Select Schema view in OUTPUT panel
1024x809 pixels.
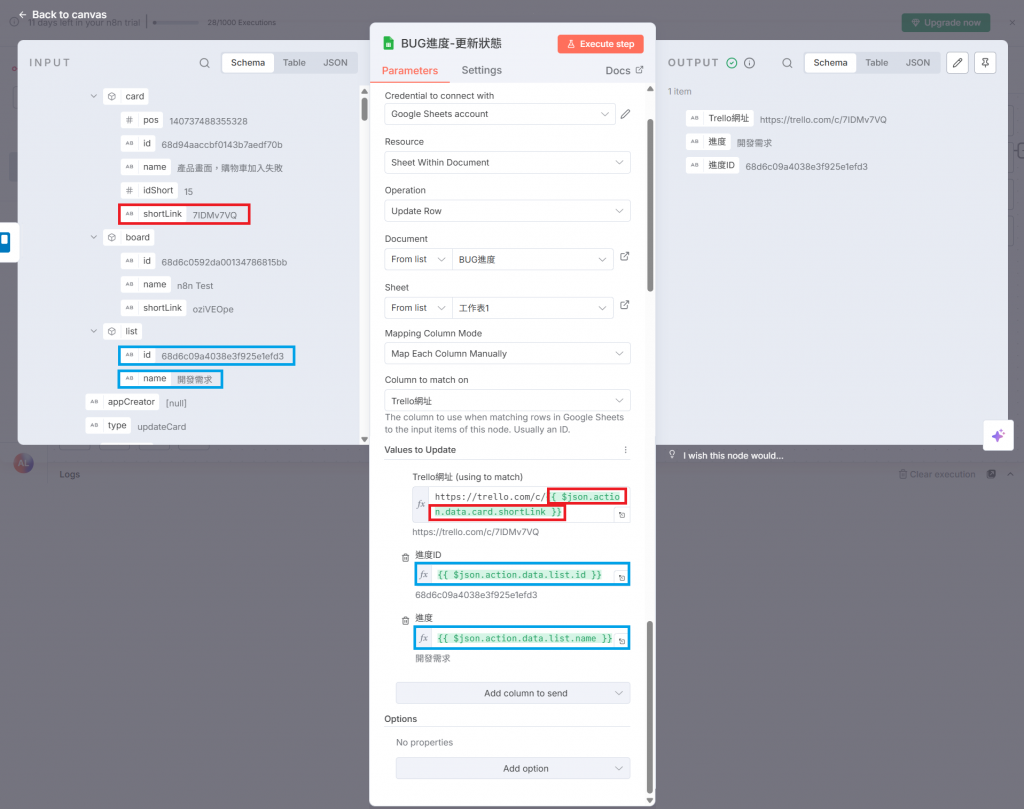coord(830,63)
